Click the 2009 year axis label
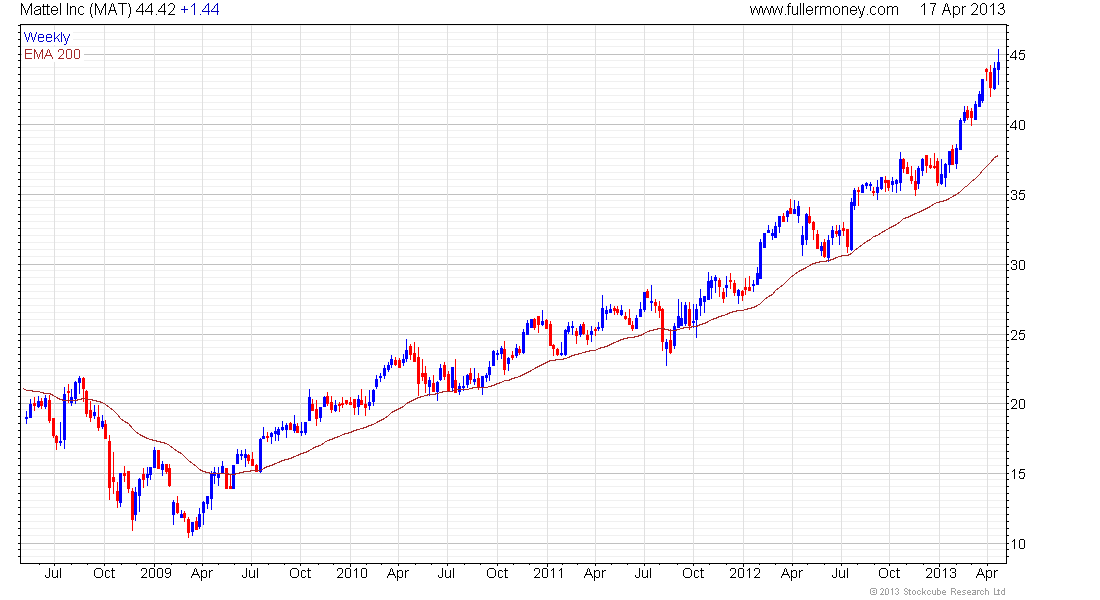Viewport: 1100px width, 600px height. click(156, 573)
